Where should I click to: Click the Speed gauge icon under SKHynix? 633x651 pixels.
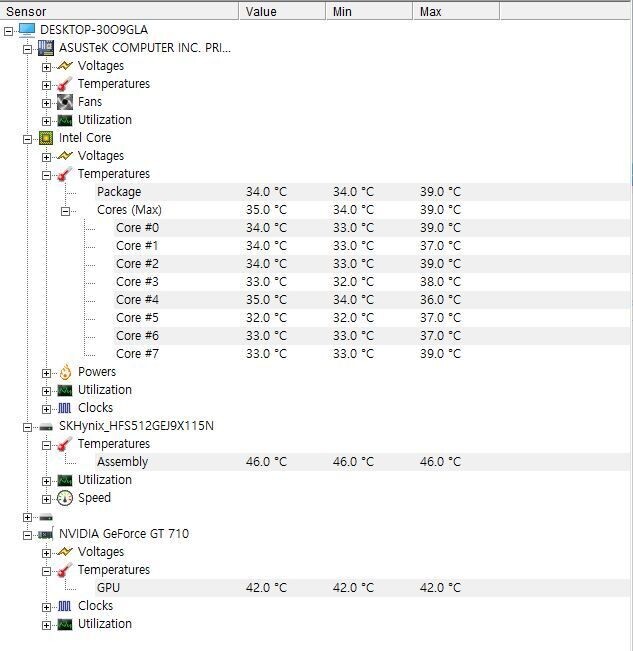click(x=65, y=498)
